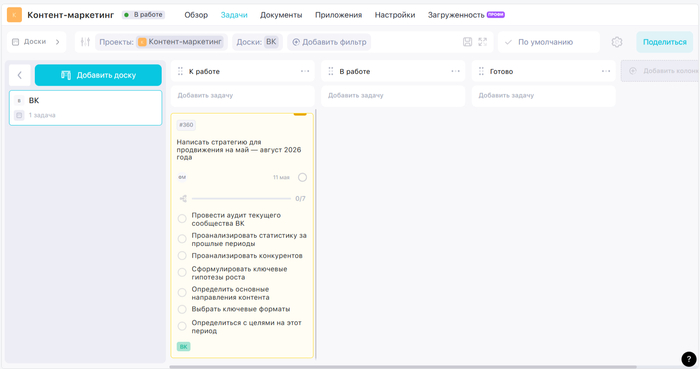Grab drag handle of В работе column
Screen dimensions: 700x369
[331, 71]
